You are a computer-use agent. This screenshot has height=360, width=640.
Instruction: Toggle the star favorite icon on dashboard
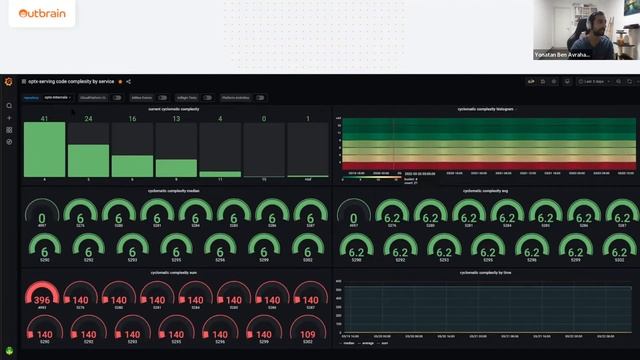click(120, 82)
